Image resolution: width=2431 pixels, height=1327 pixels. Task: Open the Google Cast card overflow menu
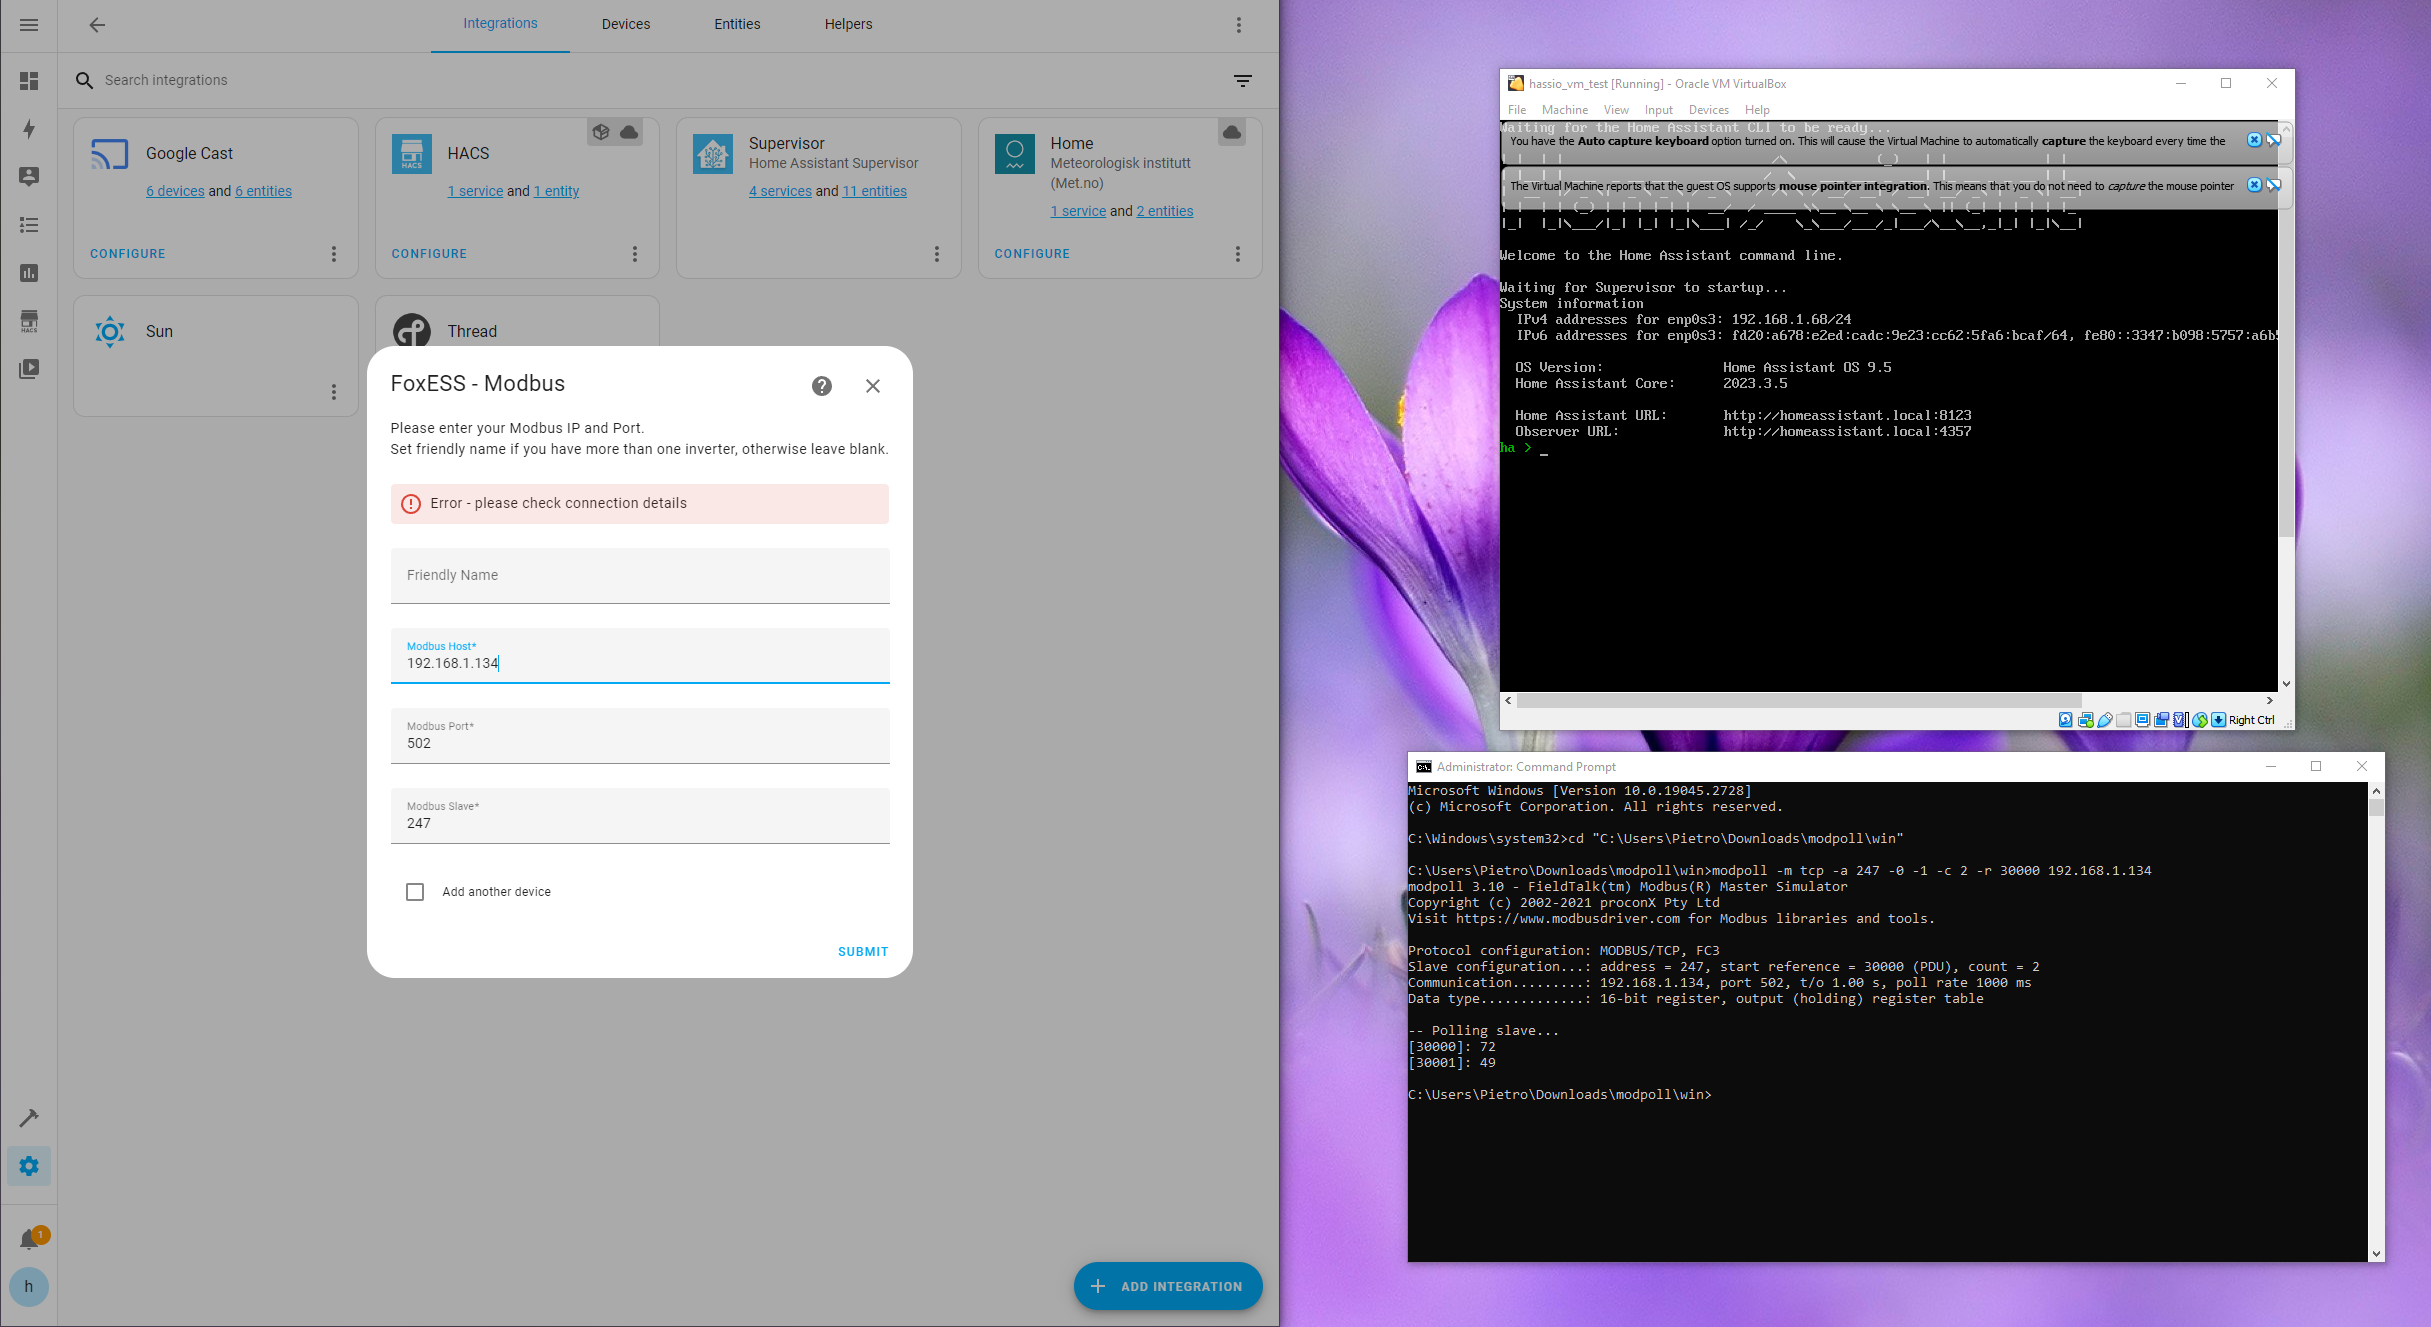[x=333, y=253]
